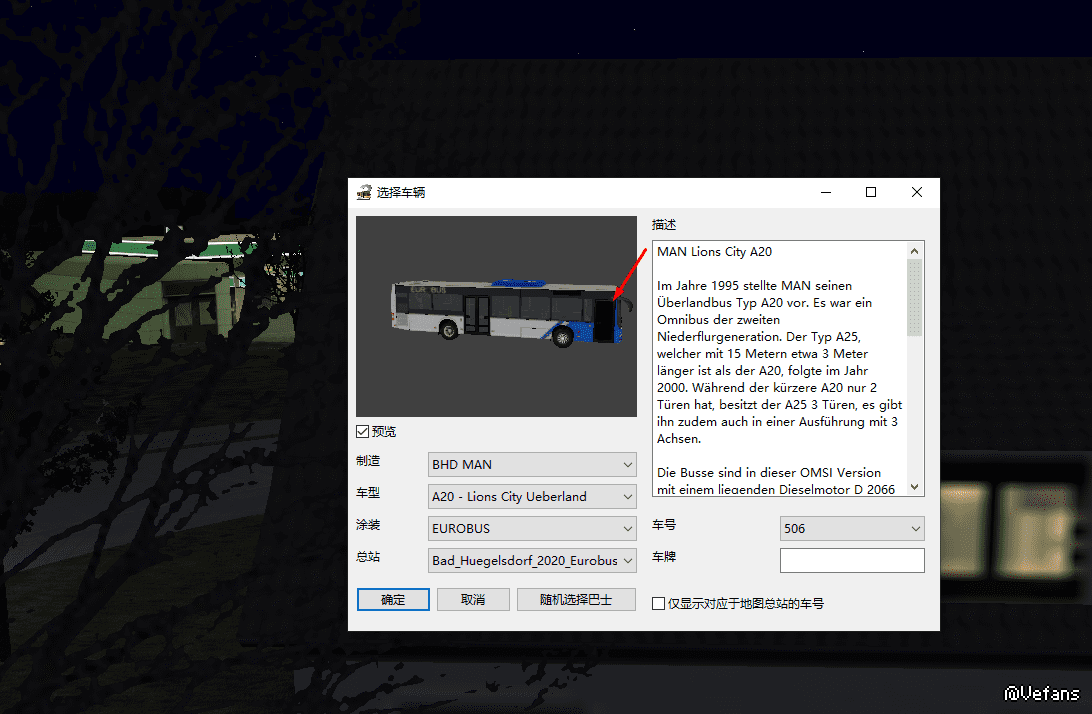This screenshot has height=714, width=1092.
Task: Click the bus preview image
Action: click(x=497, y=316)
